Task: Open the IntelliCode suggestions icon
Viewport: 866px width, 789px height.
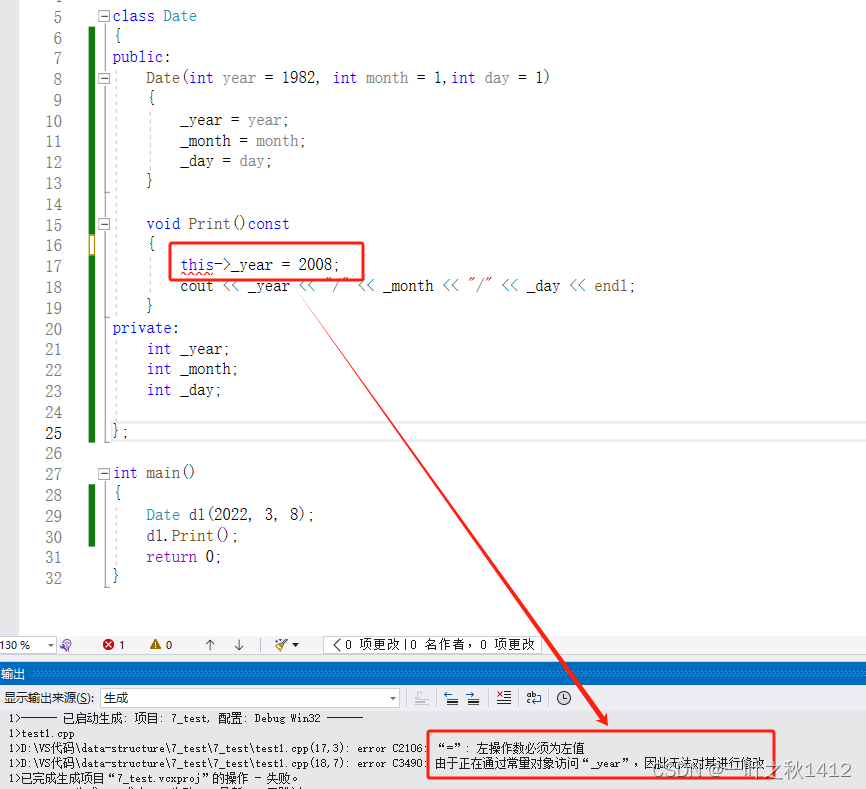Action: click(66, 645)
